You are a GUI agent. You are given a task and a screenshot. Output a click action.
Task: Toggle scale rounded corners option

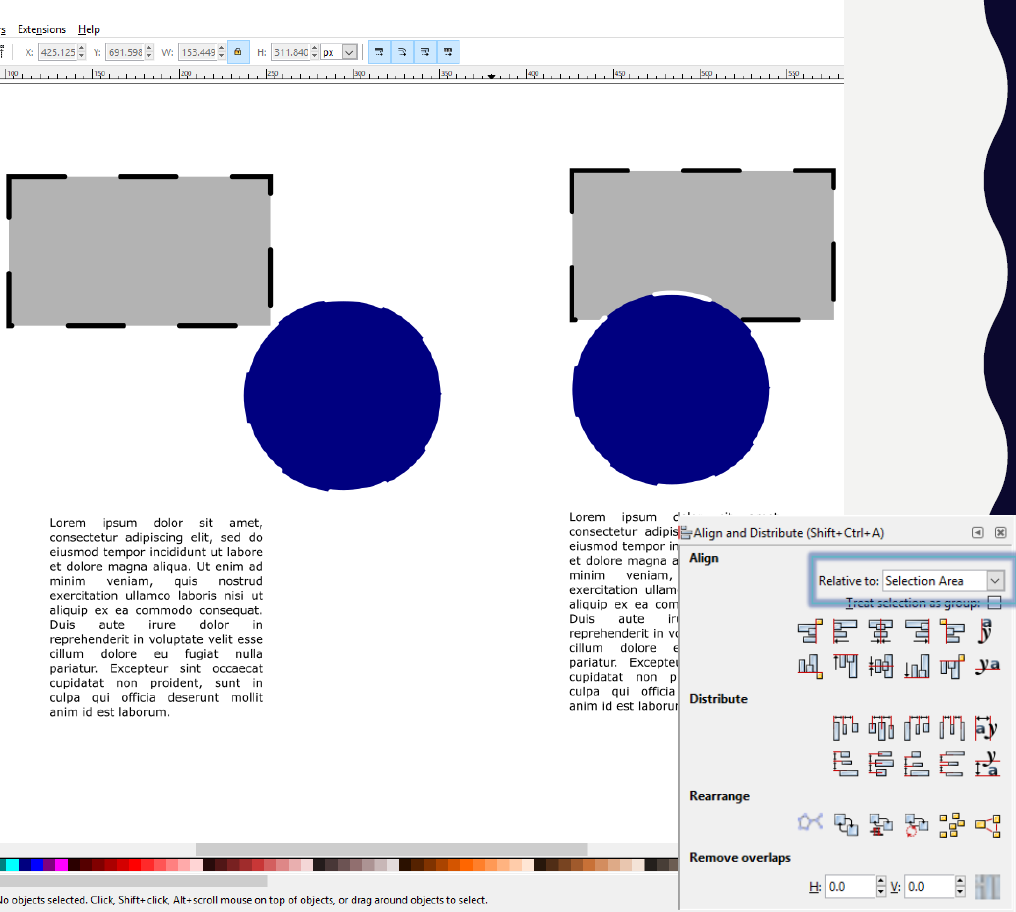[402, 52]
